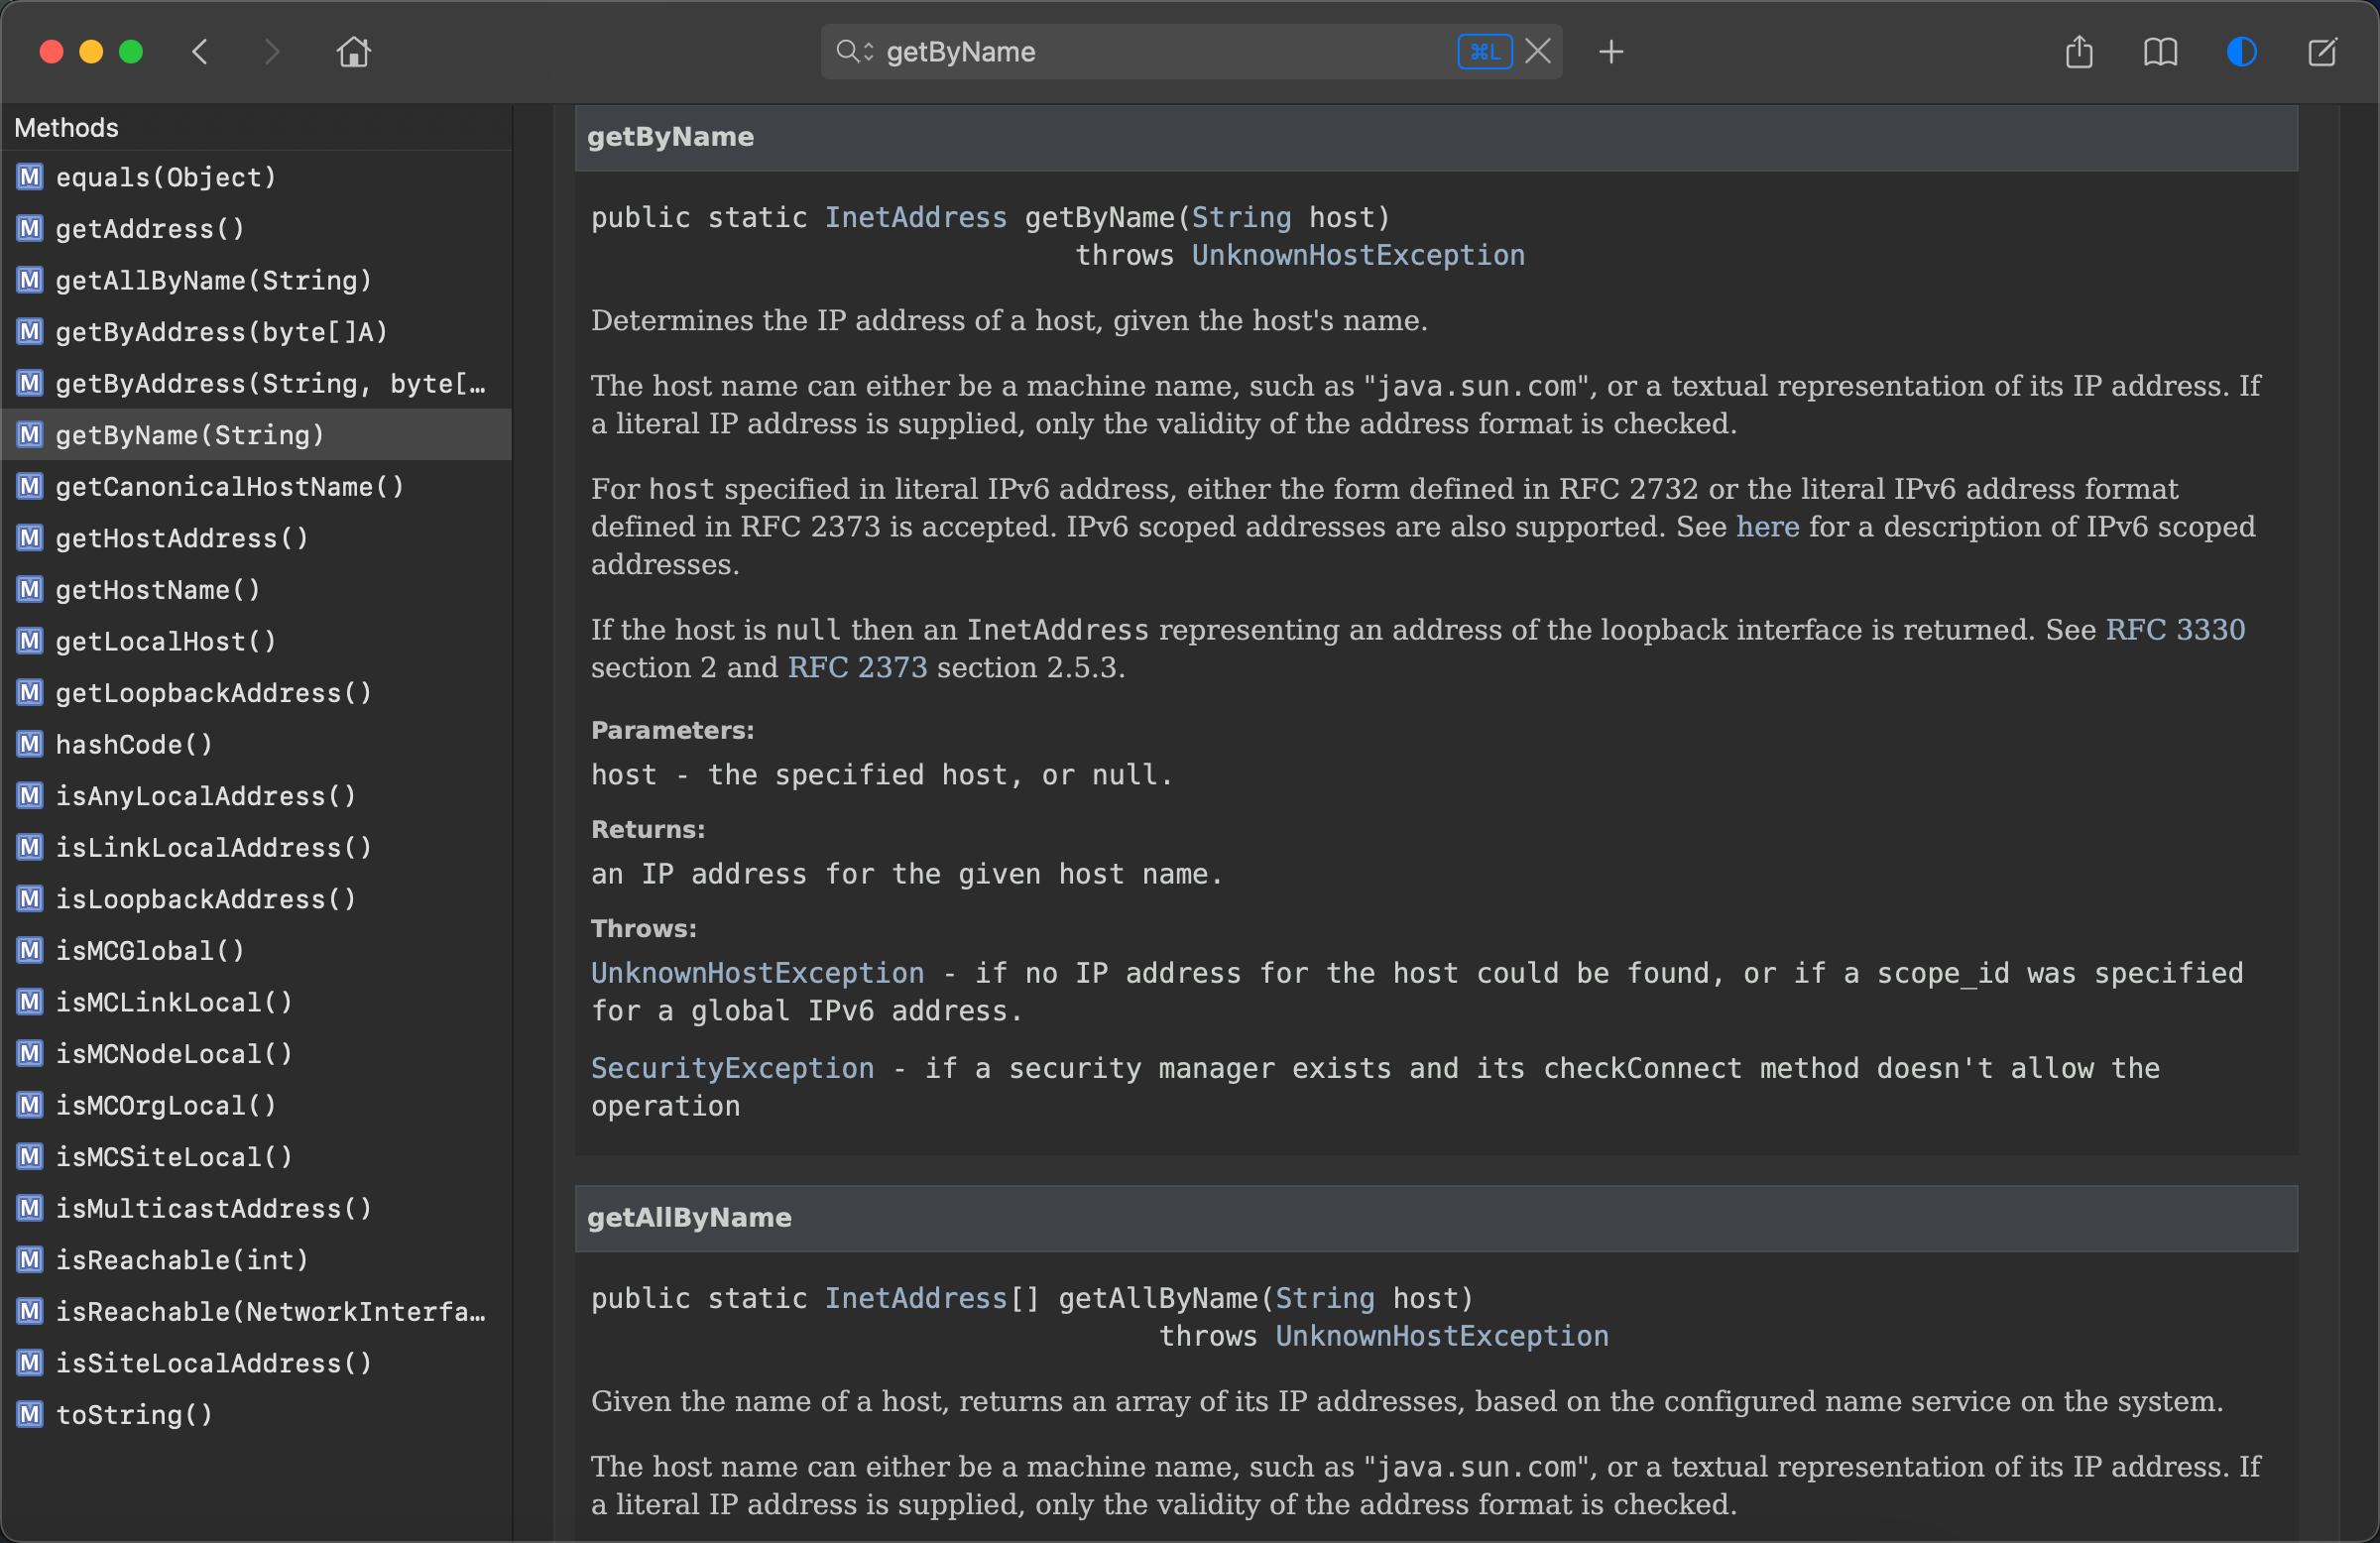The width and height of the screenshot is (2380, 1543).
Task: Open InetAddress[] link in getAllByName signature
Action: (x=915, y=1298)
